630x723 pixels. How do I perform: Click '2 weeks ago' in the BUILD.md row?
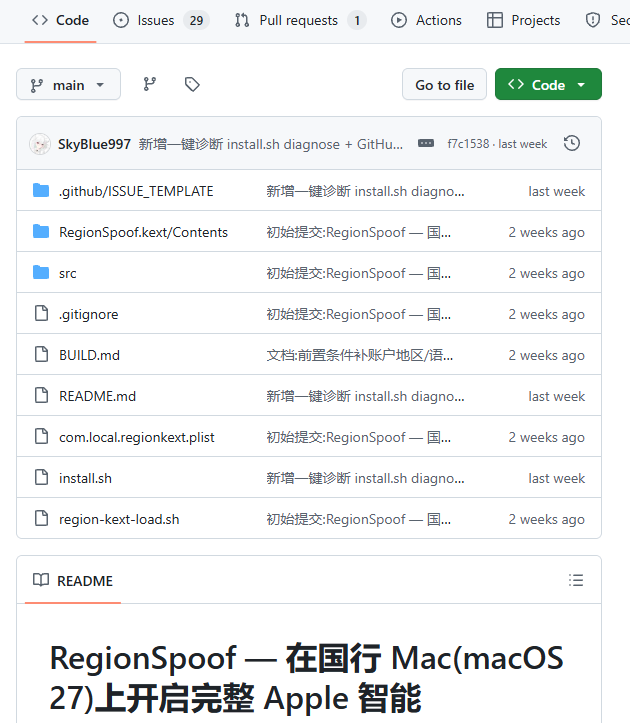tap(547, 356)
